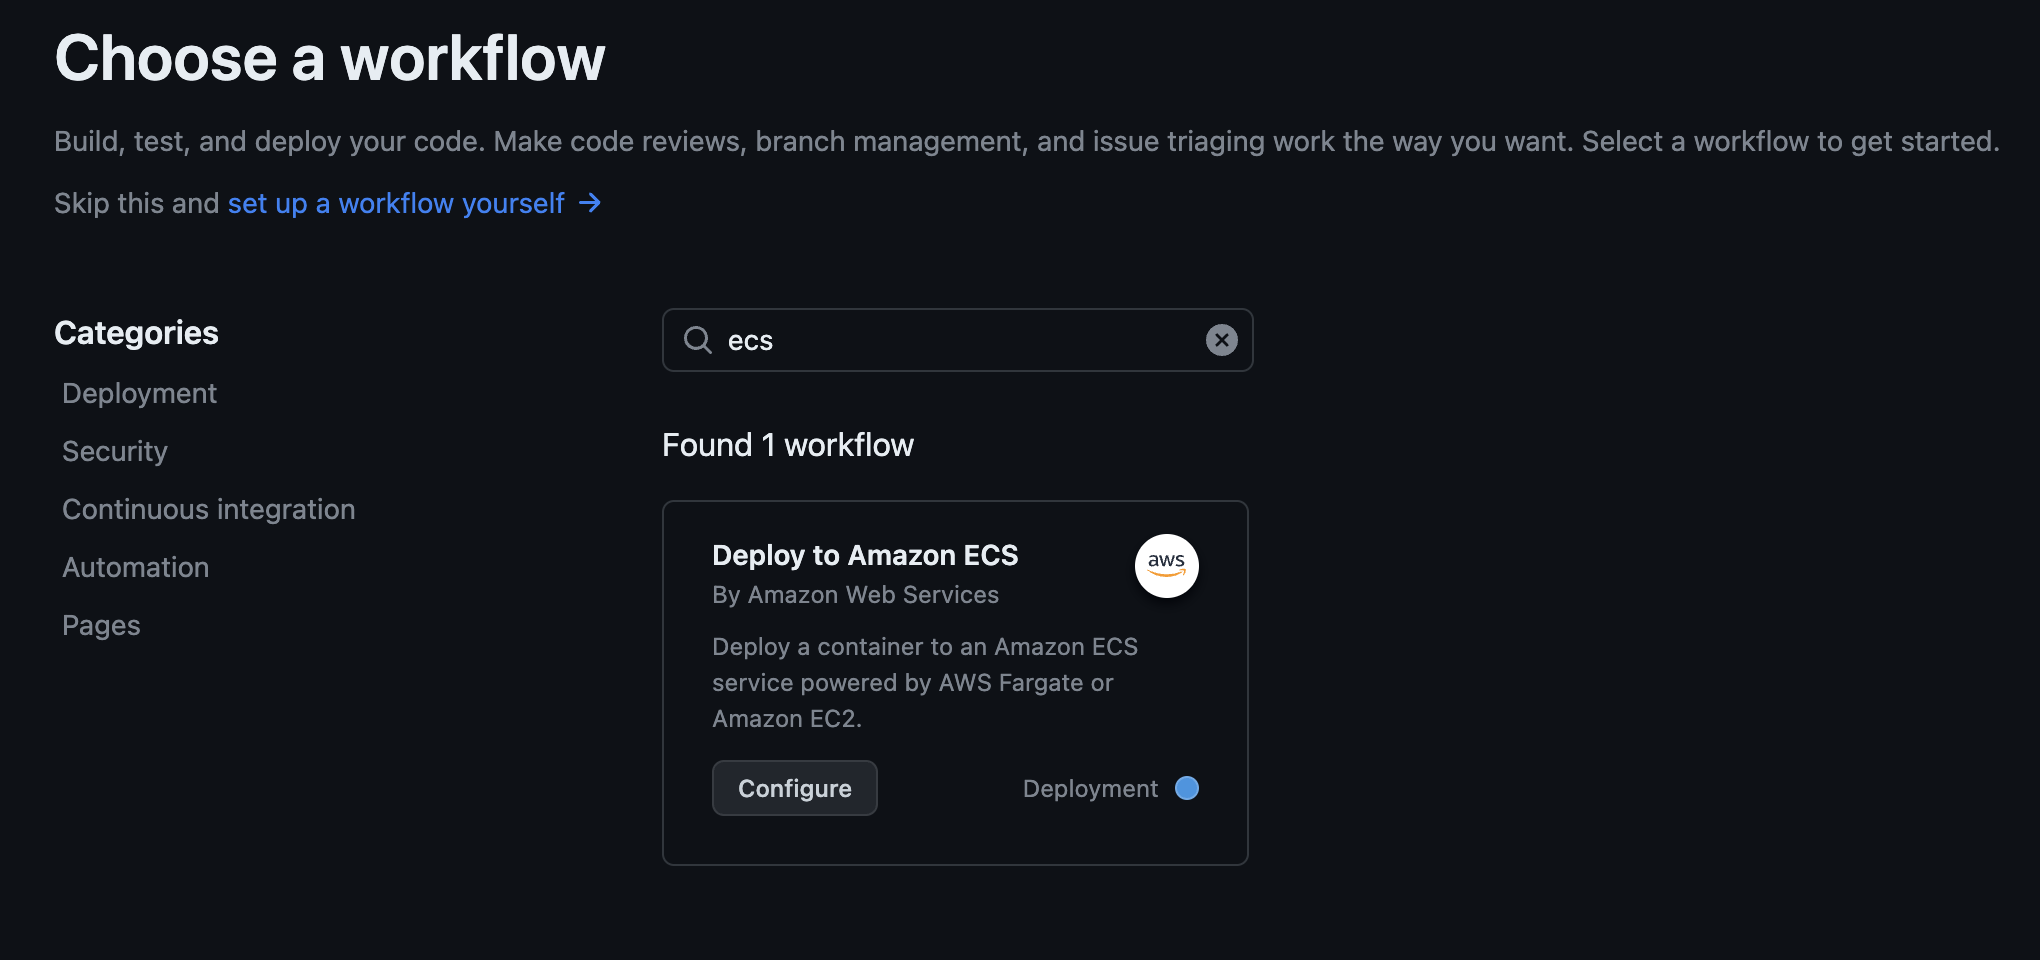Screen dimensions: 2040x960
Task: Open the Continuous integration category
Action: (208, 508)
